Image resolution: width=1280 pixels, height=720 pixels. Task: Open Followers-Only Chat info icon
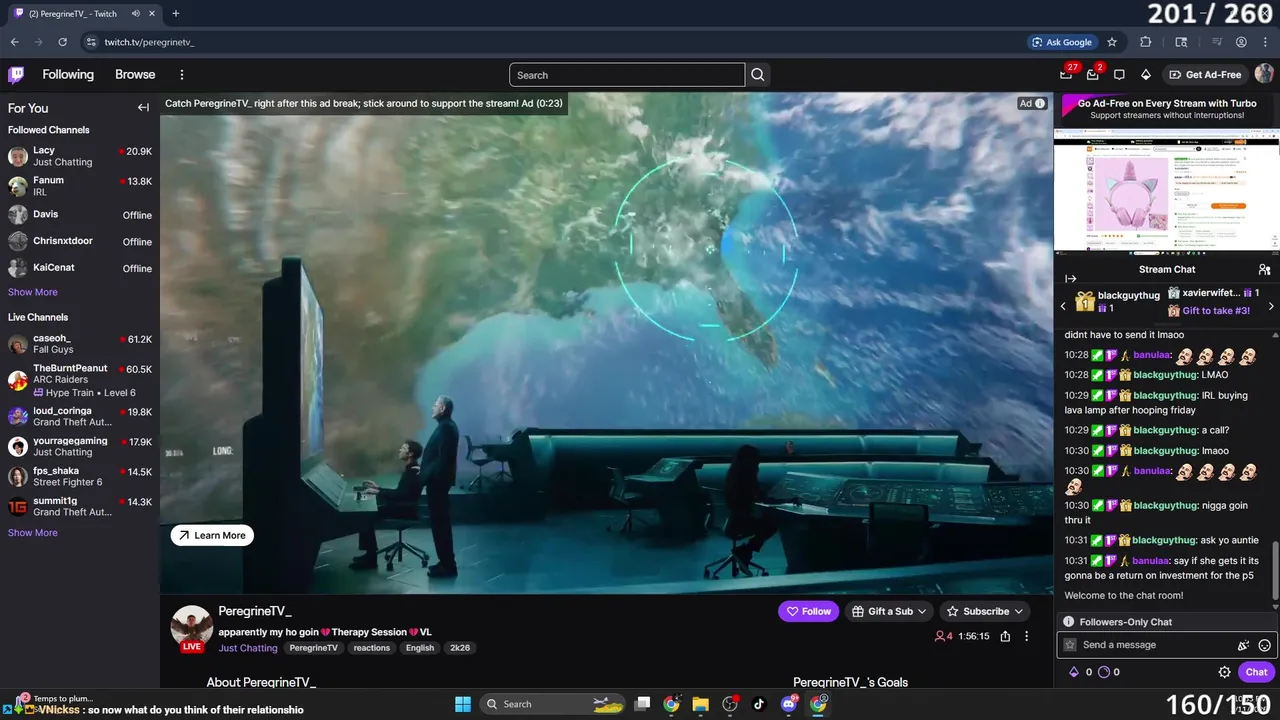[x=1068, y=622]
